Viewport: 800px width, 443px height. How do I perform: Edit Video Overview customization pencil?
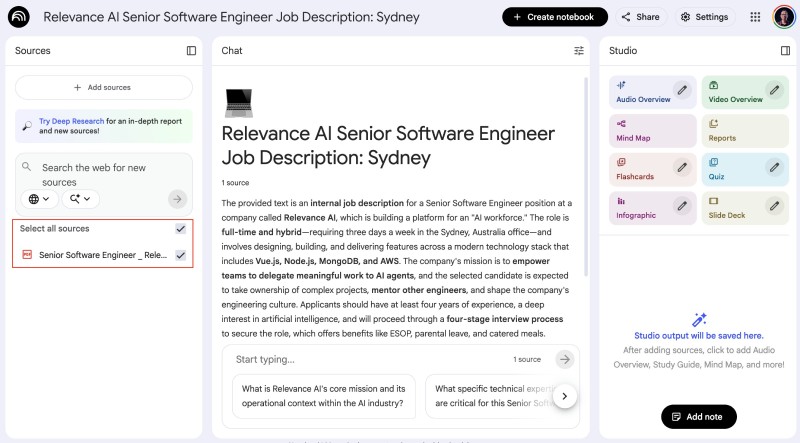pos(773,91)
